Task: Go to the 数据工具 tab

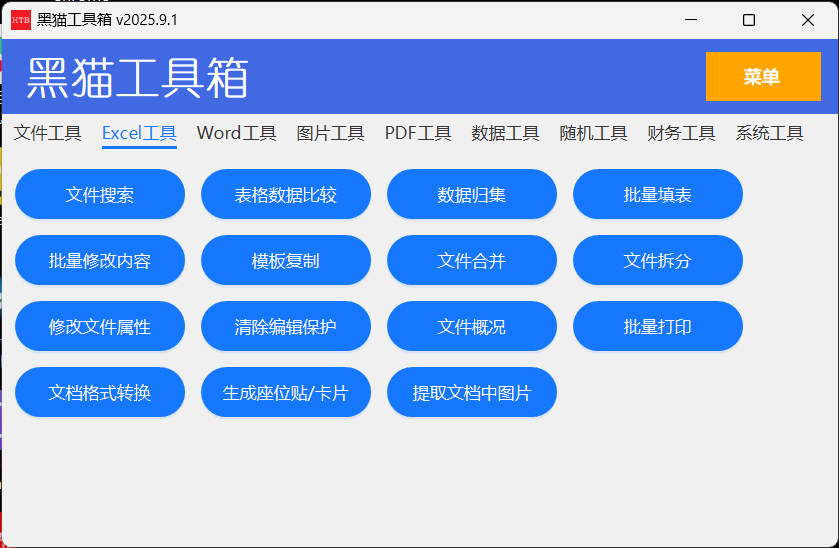Action: point(505,133)
